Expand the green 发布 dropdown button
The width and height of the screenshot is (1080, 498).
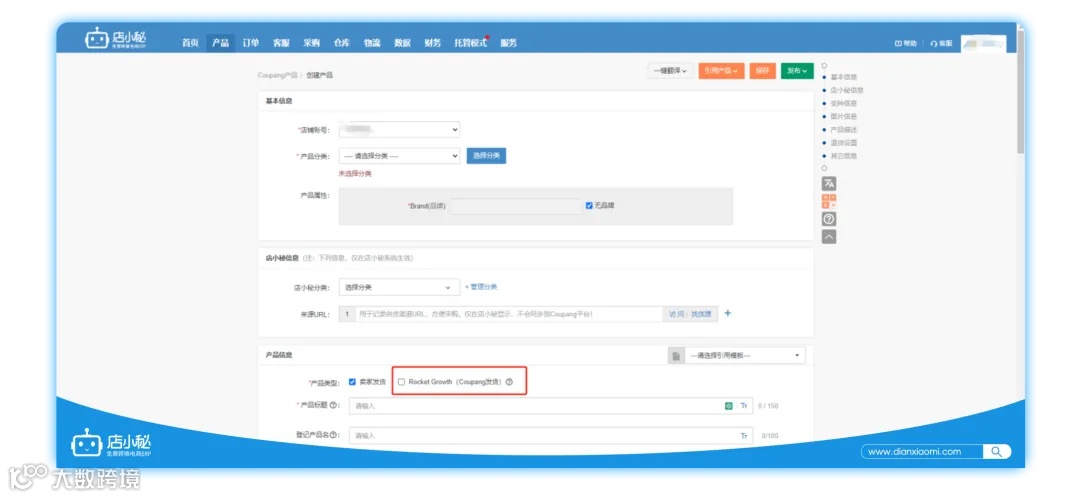click(x=797, y=71)
